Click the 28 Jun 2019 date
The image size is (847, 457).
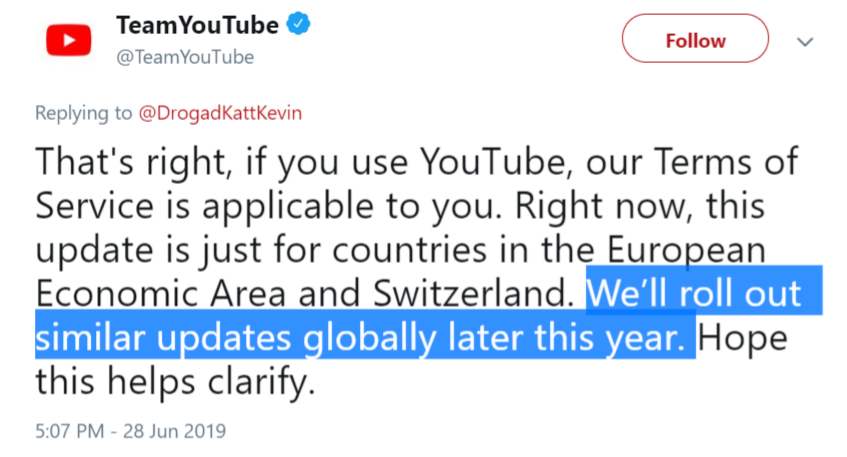click(174, 431)
